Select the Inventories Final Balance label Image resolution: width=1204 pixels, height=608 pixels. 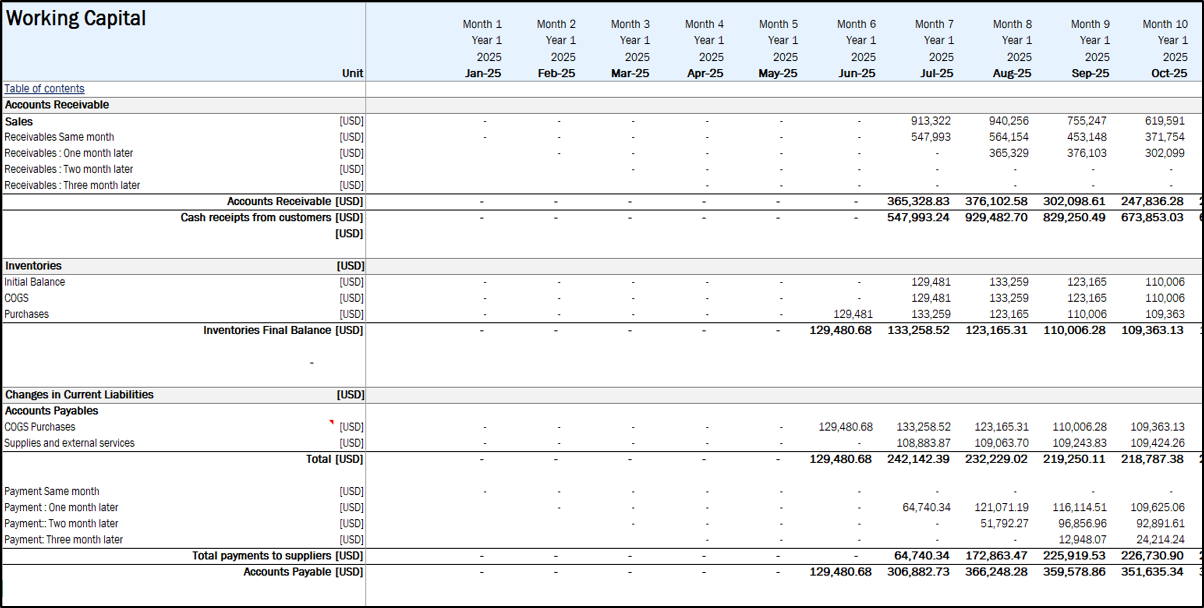coord(267,330)
